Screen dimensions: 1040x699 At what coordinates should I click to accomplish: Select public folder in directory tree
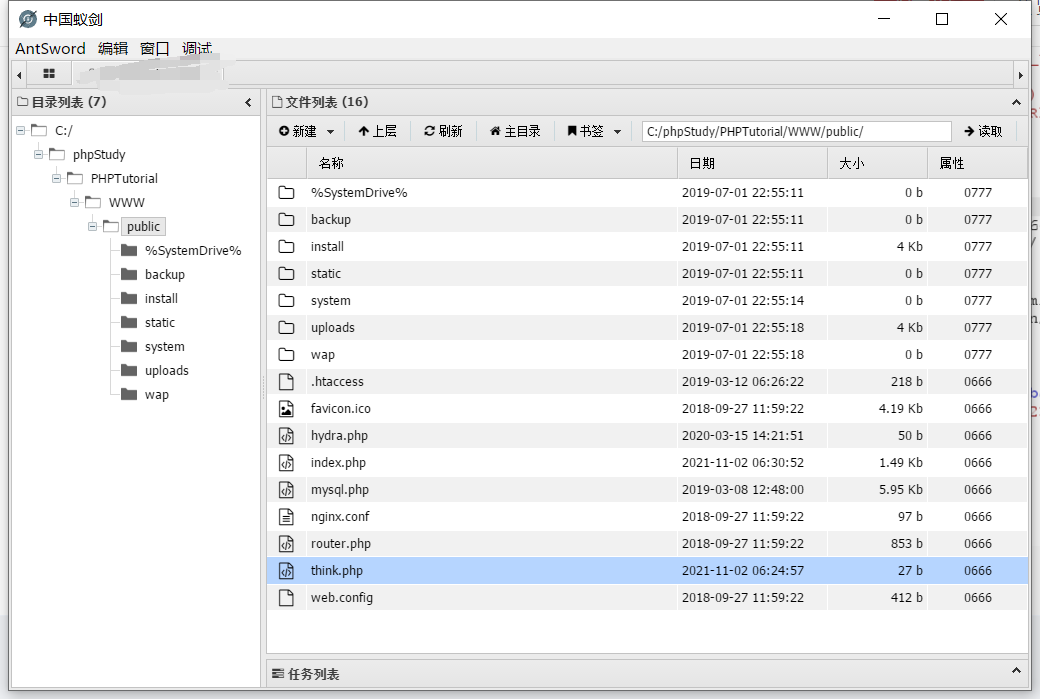[x=143, y=226]
